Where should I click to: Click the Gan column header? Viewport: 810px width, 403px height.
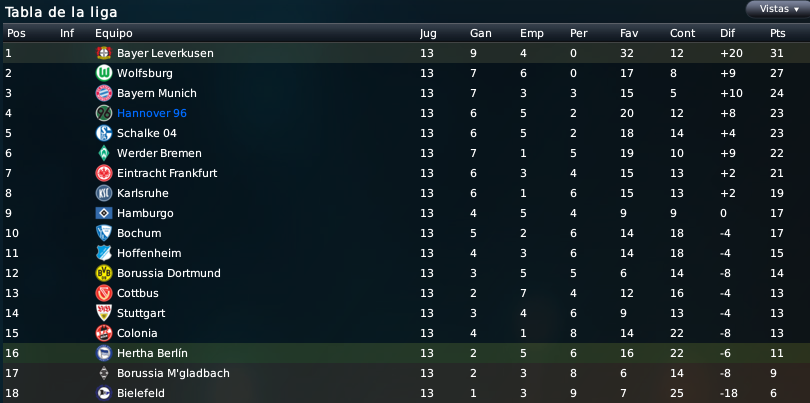480,34
